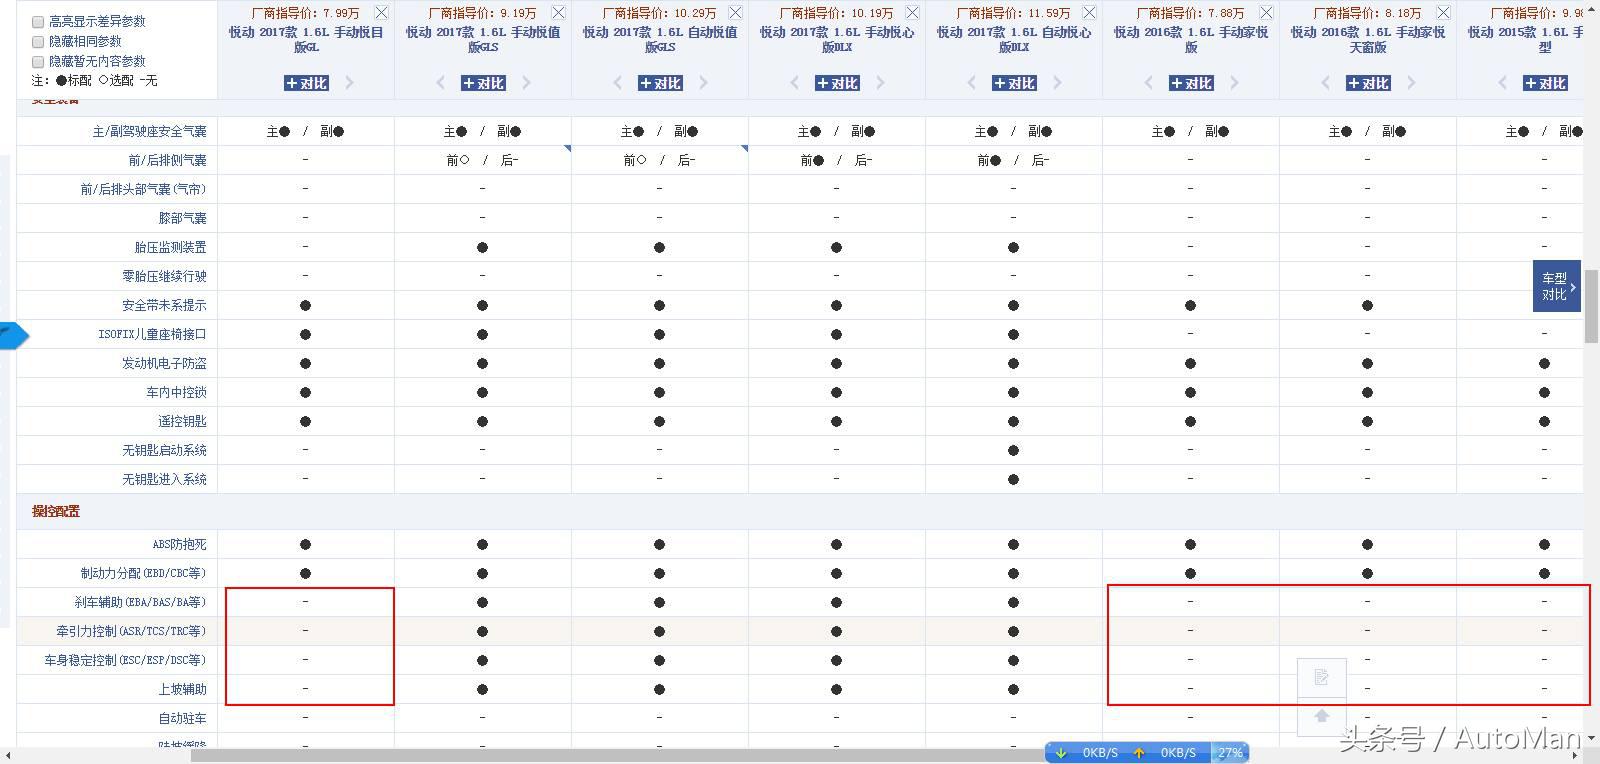Click the 发动机电子防盗 row label
The image size is (1600, 764).
[x=165, y=363]
